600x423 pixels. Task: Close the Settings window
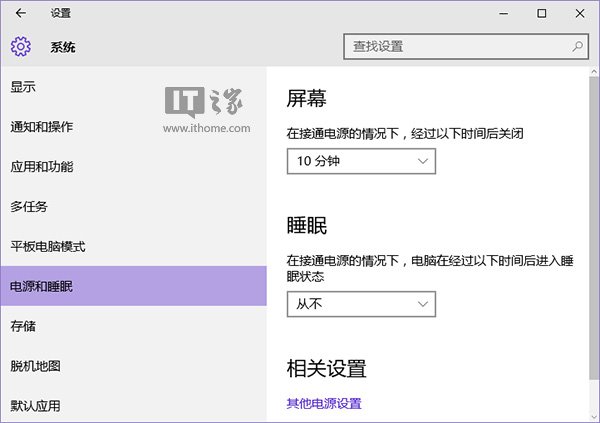[580, 14]
